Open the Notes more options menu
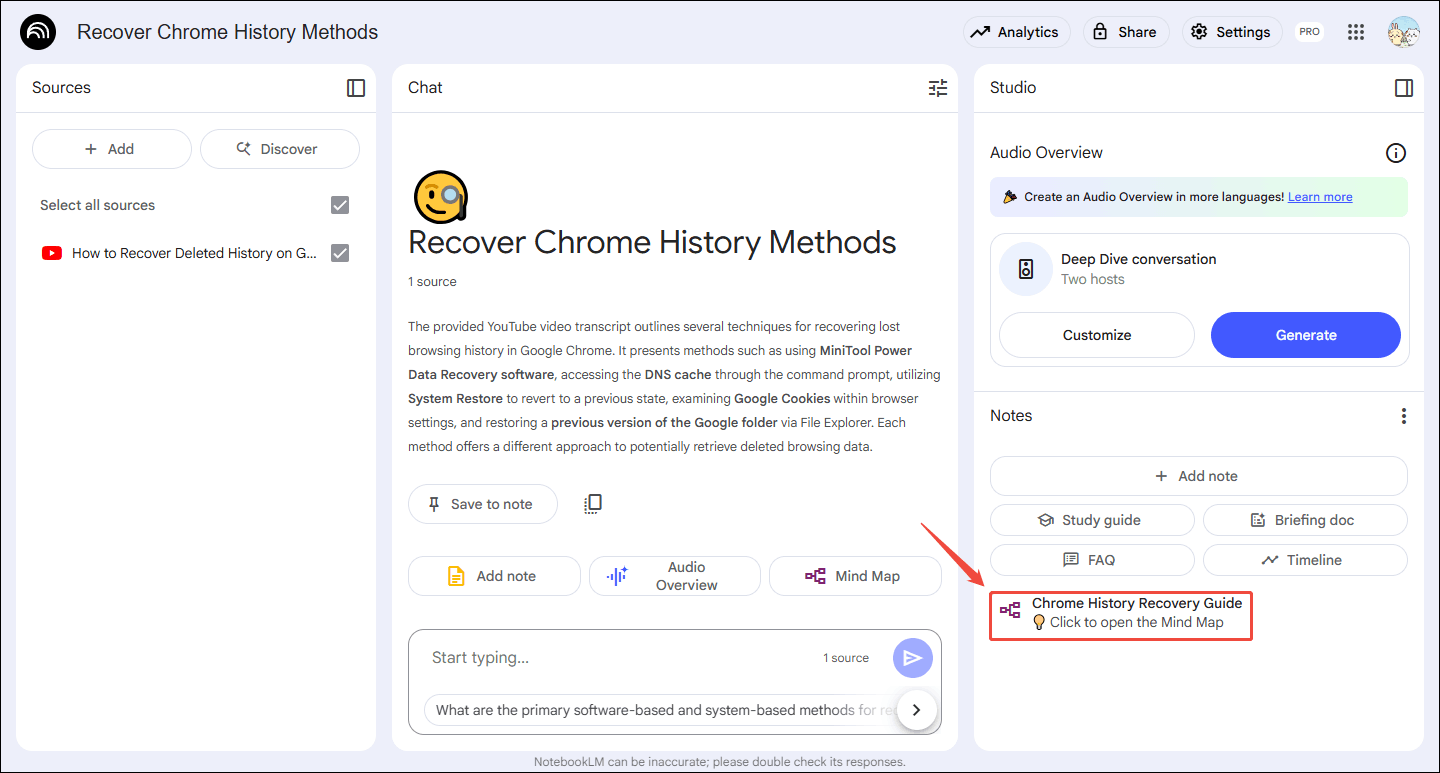 click(x=1404, y=416)
